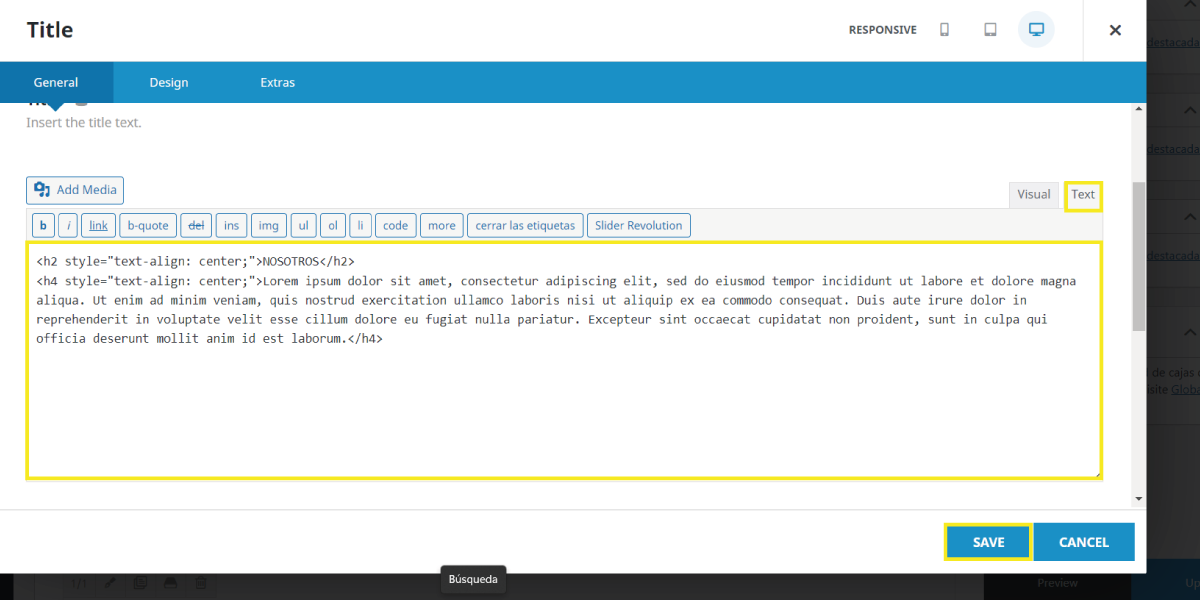Insert a link using the link quicktag
Viewport: 1200px width, 600px height.
pos(98,225)
